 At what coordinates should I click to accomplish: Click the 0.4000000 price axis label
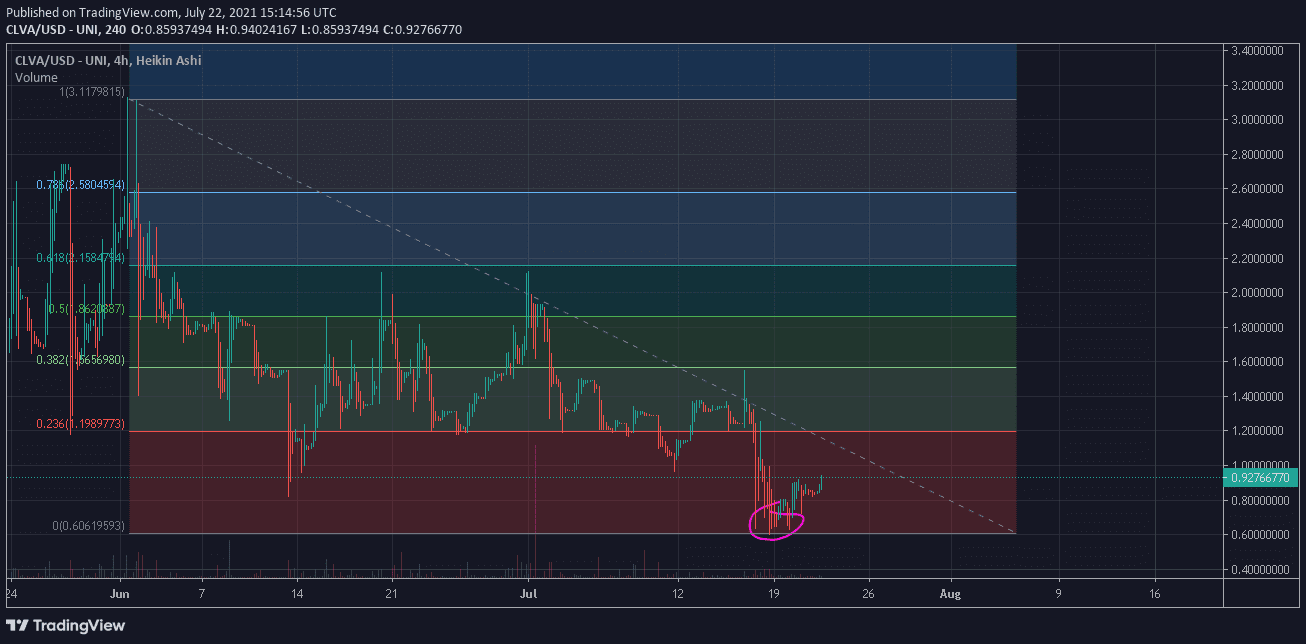coord(1263,570)
